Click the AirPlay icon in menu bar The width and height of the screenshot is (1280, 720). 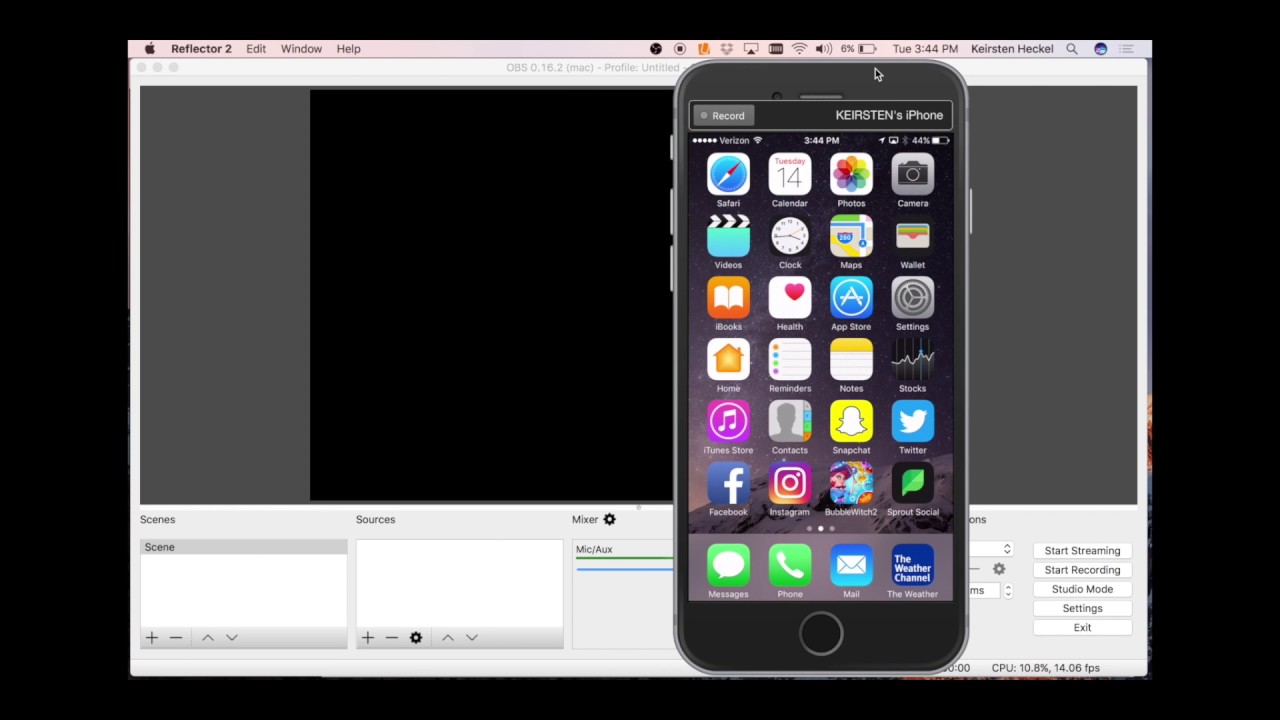(750, 48)
